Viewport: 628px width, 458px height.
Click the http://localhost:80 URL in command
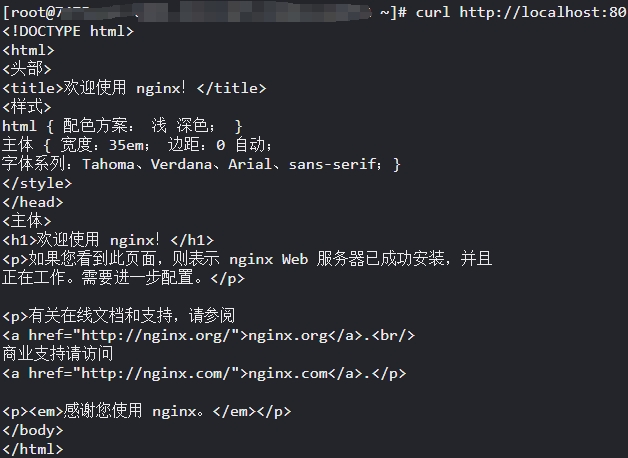pyautogui.click(x=543, y=12)
